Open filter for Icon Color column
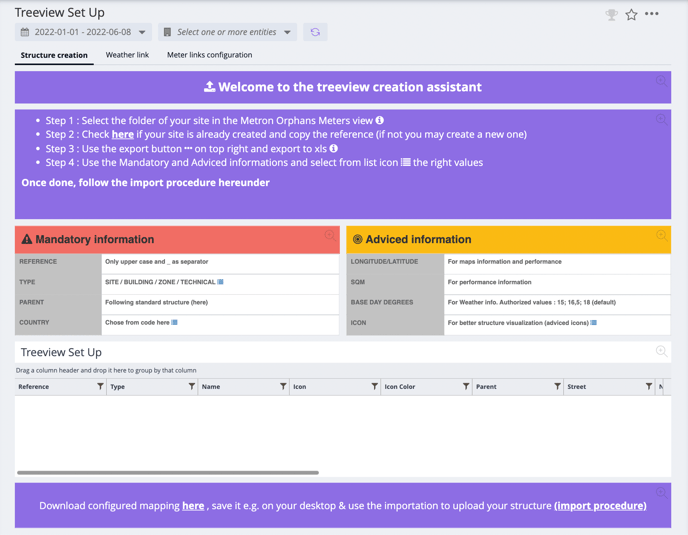 pos(466,386)
